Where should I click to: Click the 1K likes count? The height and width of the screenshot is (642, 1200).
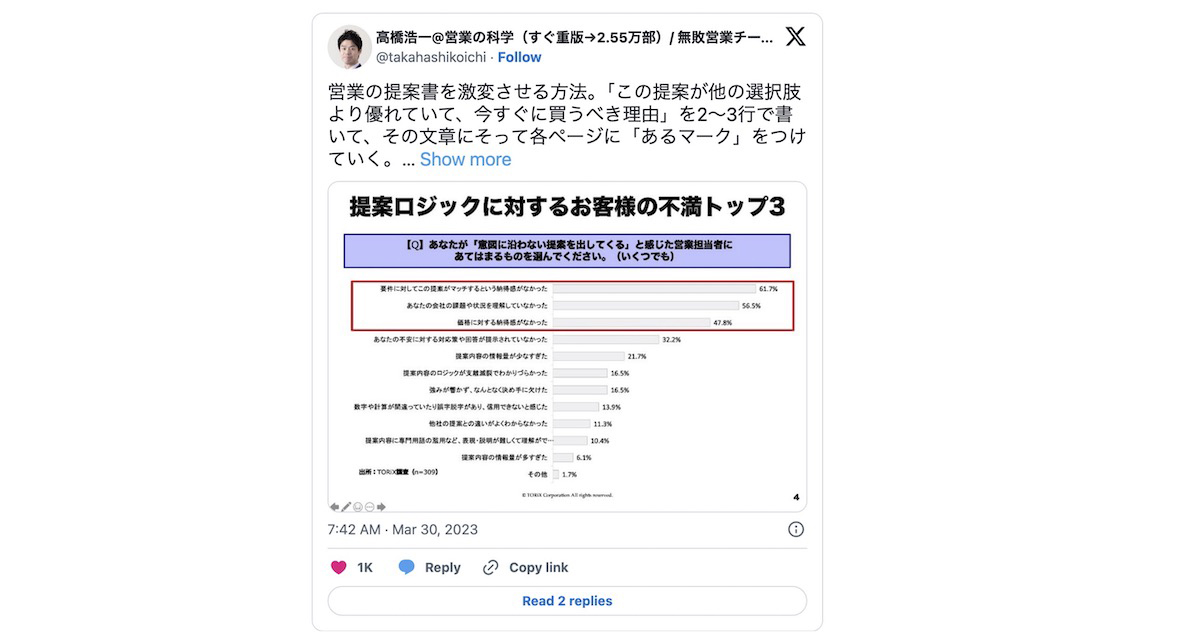(x=365, y=567)
